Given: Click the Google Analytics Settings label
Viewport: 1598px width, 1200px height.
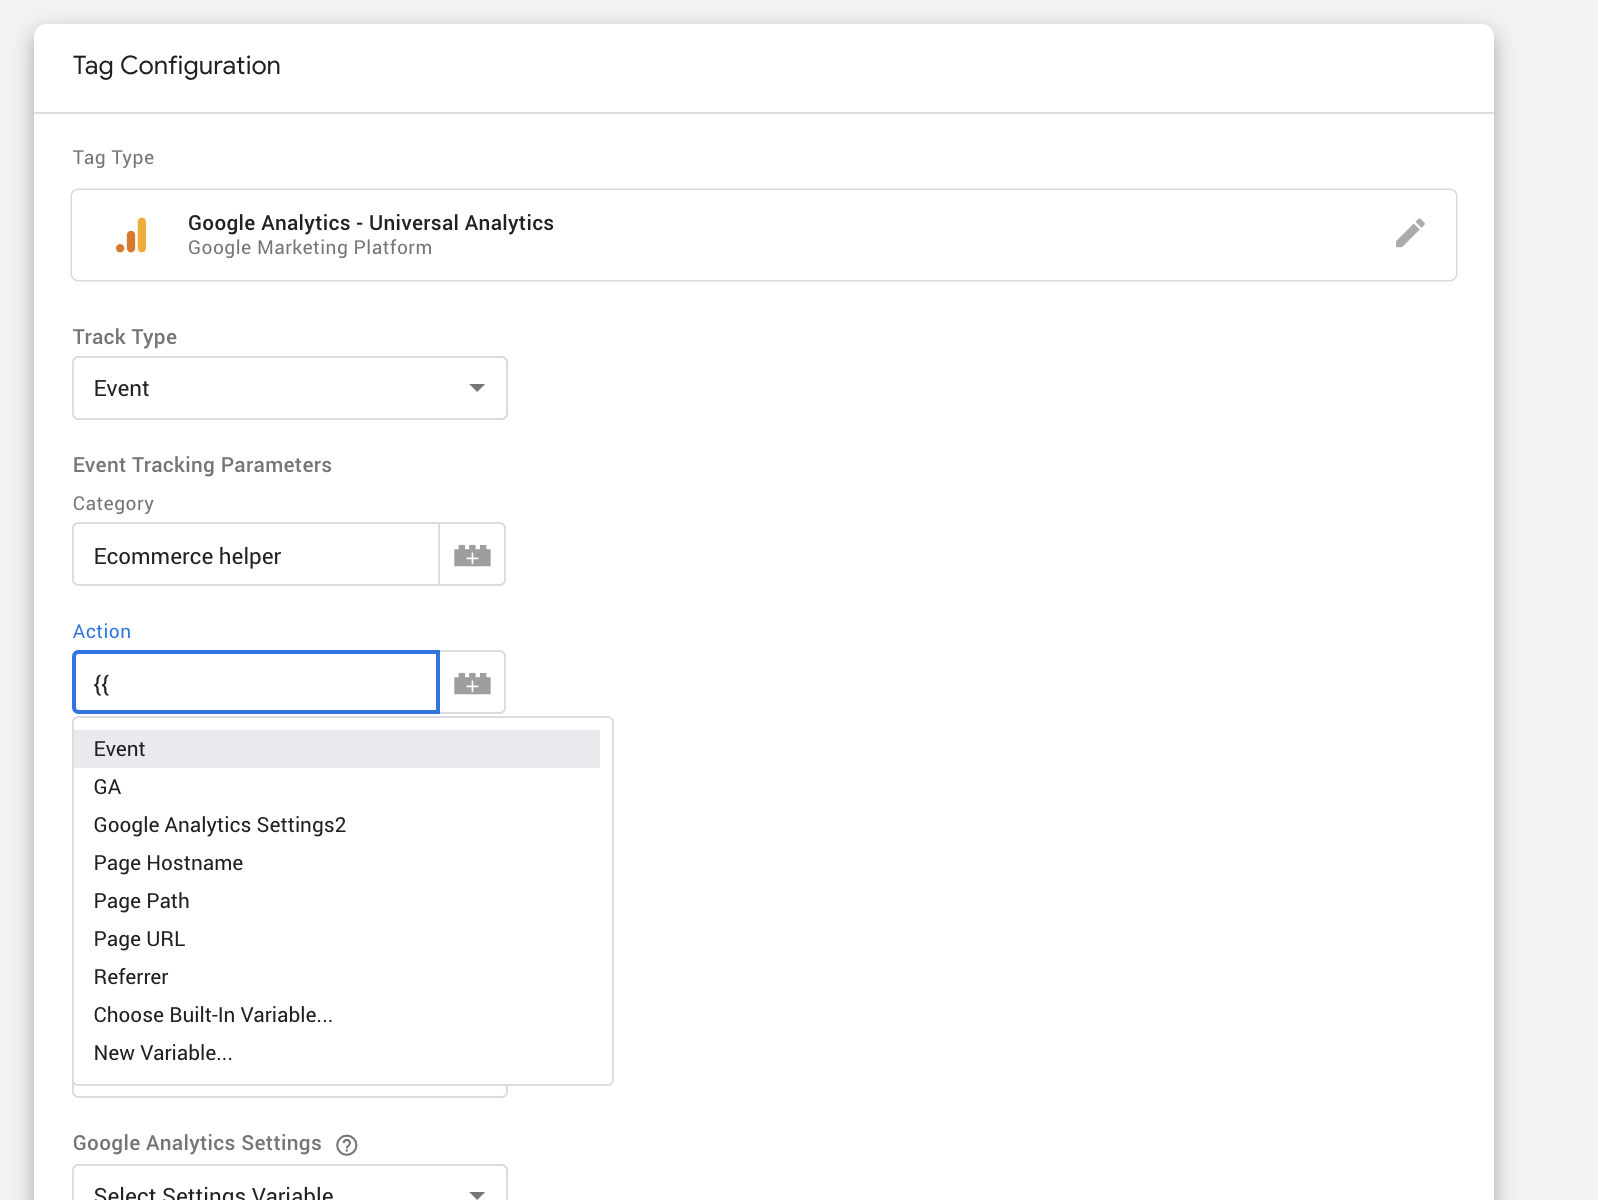Looking at the screenshot, I should pos(197,1143).
